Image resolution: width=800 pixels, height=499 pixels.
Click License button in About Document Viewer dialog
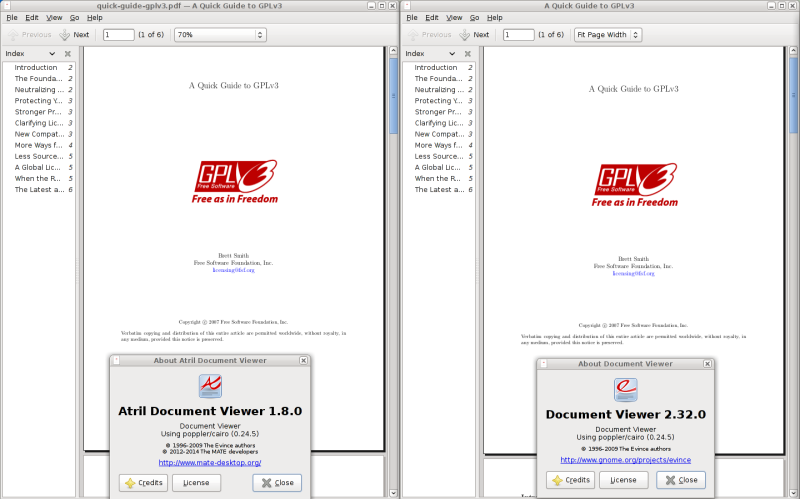(x=623, y=480)
